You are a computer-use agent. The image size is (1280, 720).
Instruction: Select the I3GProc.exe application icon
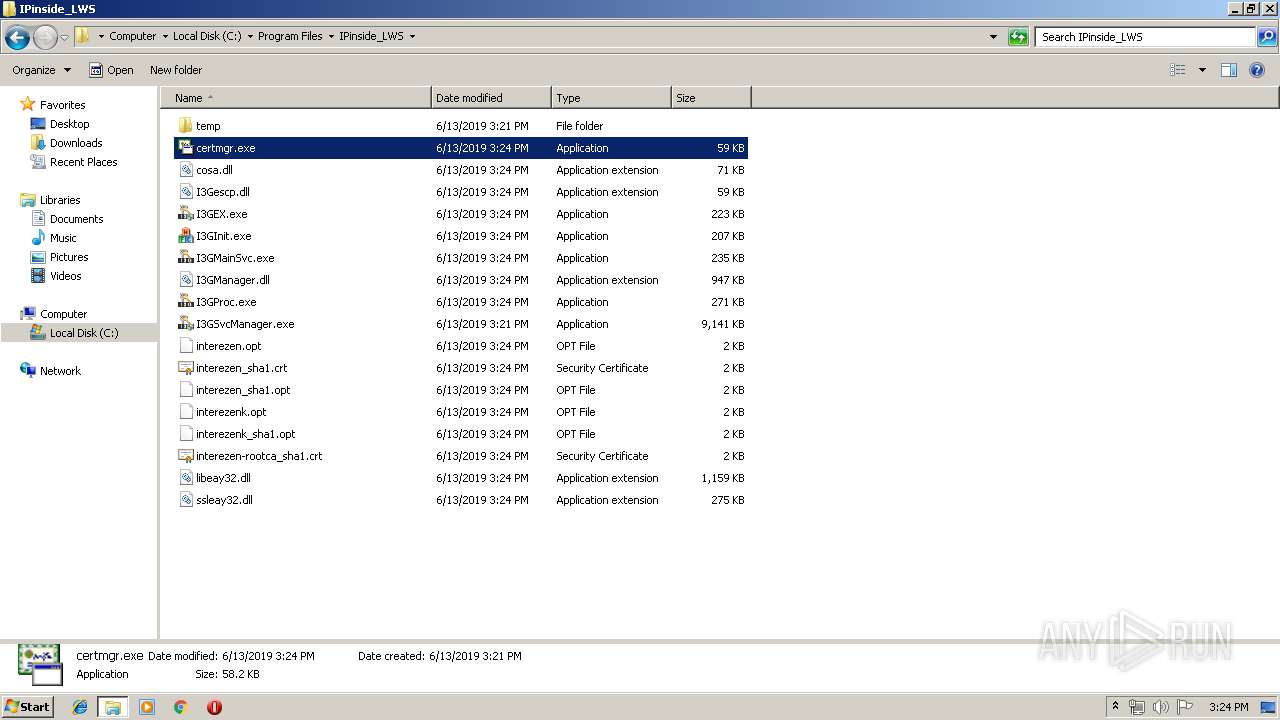click(x=185, y=302)
